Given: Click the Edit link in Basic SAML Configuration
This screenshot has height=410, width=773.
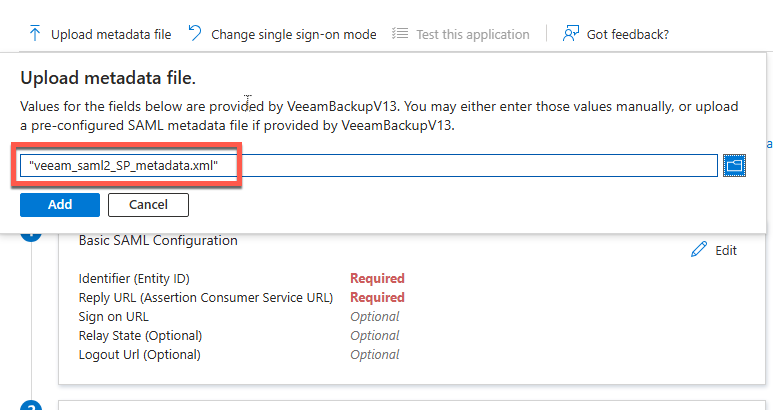Looking at the screenshot, I should (x=726, y=250).
